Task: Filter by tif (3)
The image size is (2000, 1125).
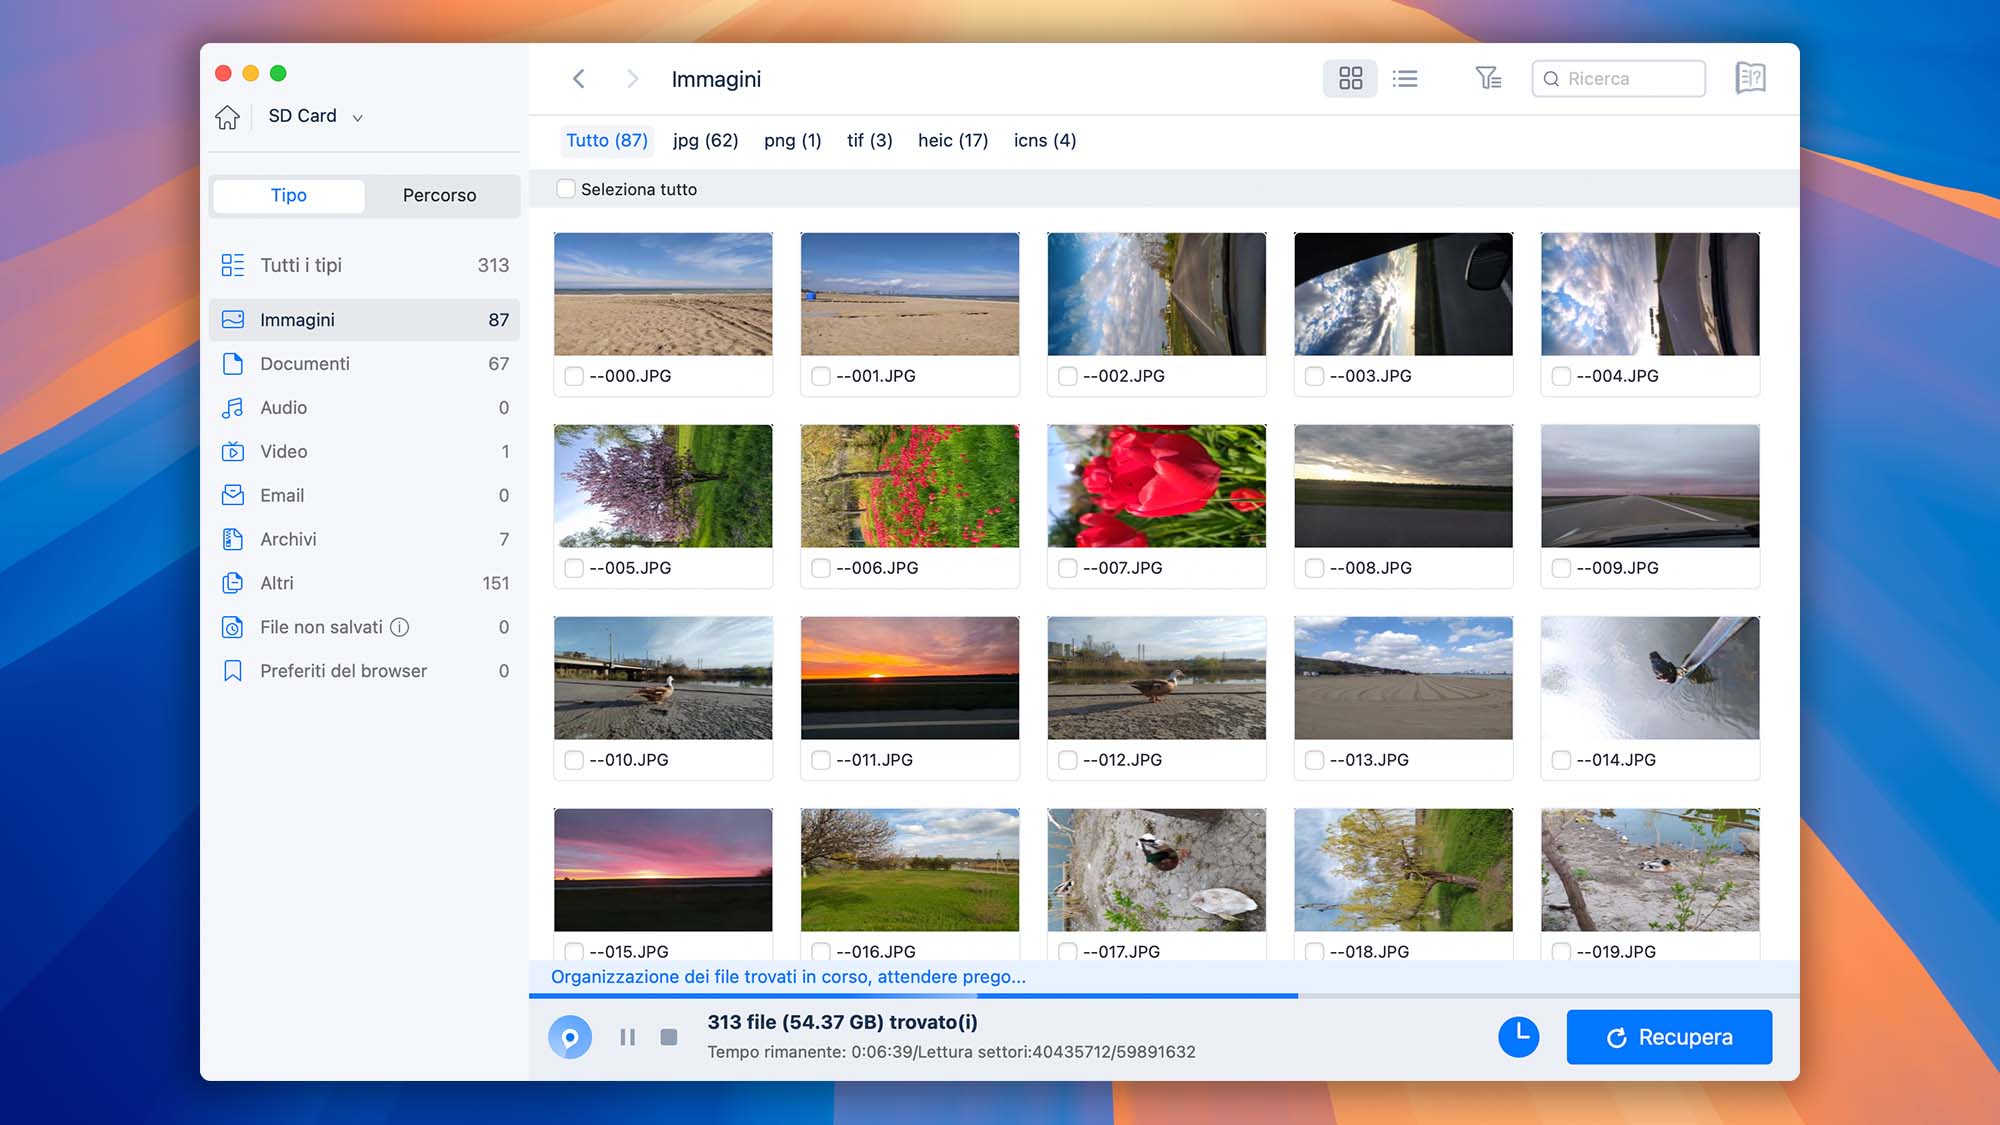Action: point(870,141)
